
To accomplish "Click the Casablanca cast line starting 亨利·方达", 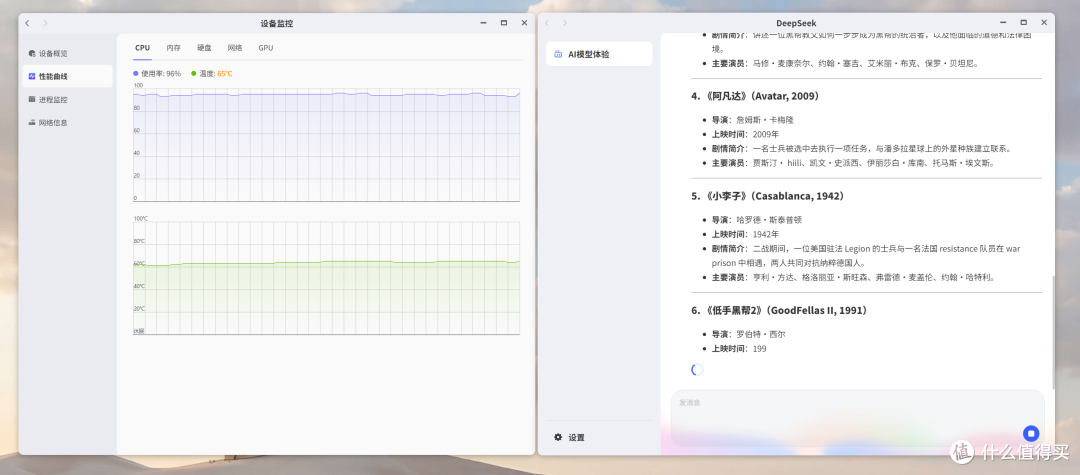I will coord(853,277).
